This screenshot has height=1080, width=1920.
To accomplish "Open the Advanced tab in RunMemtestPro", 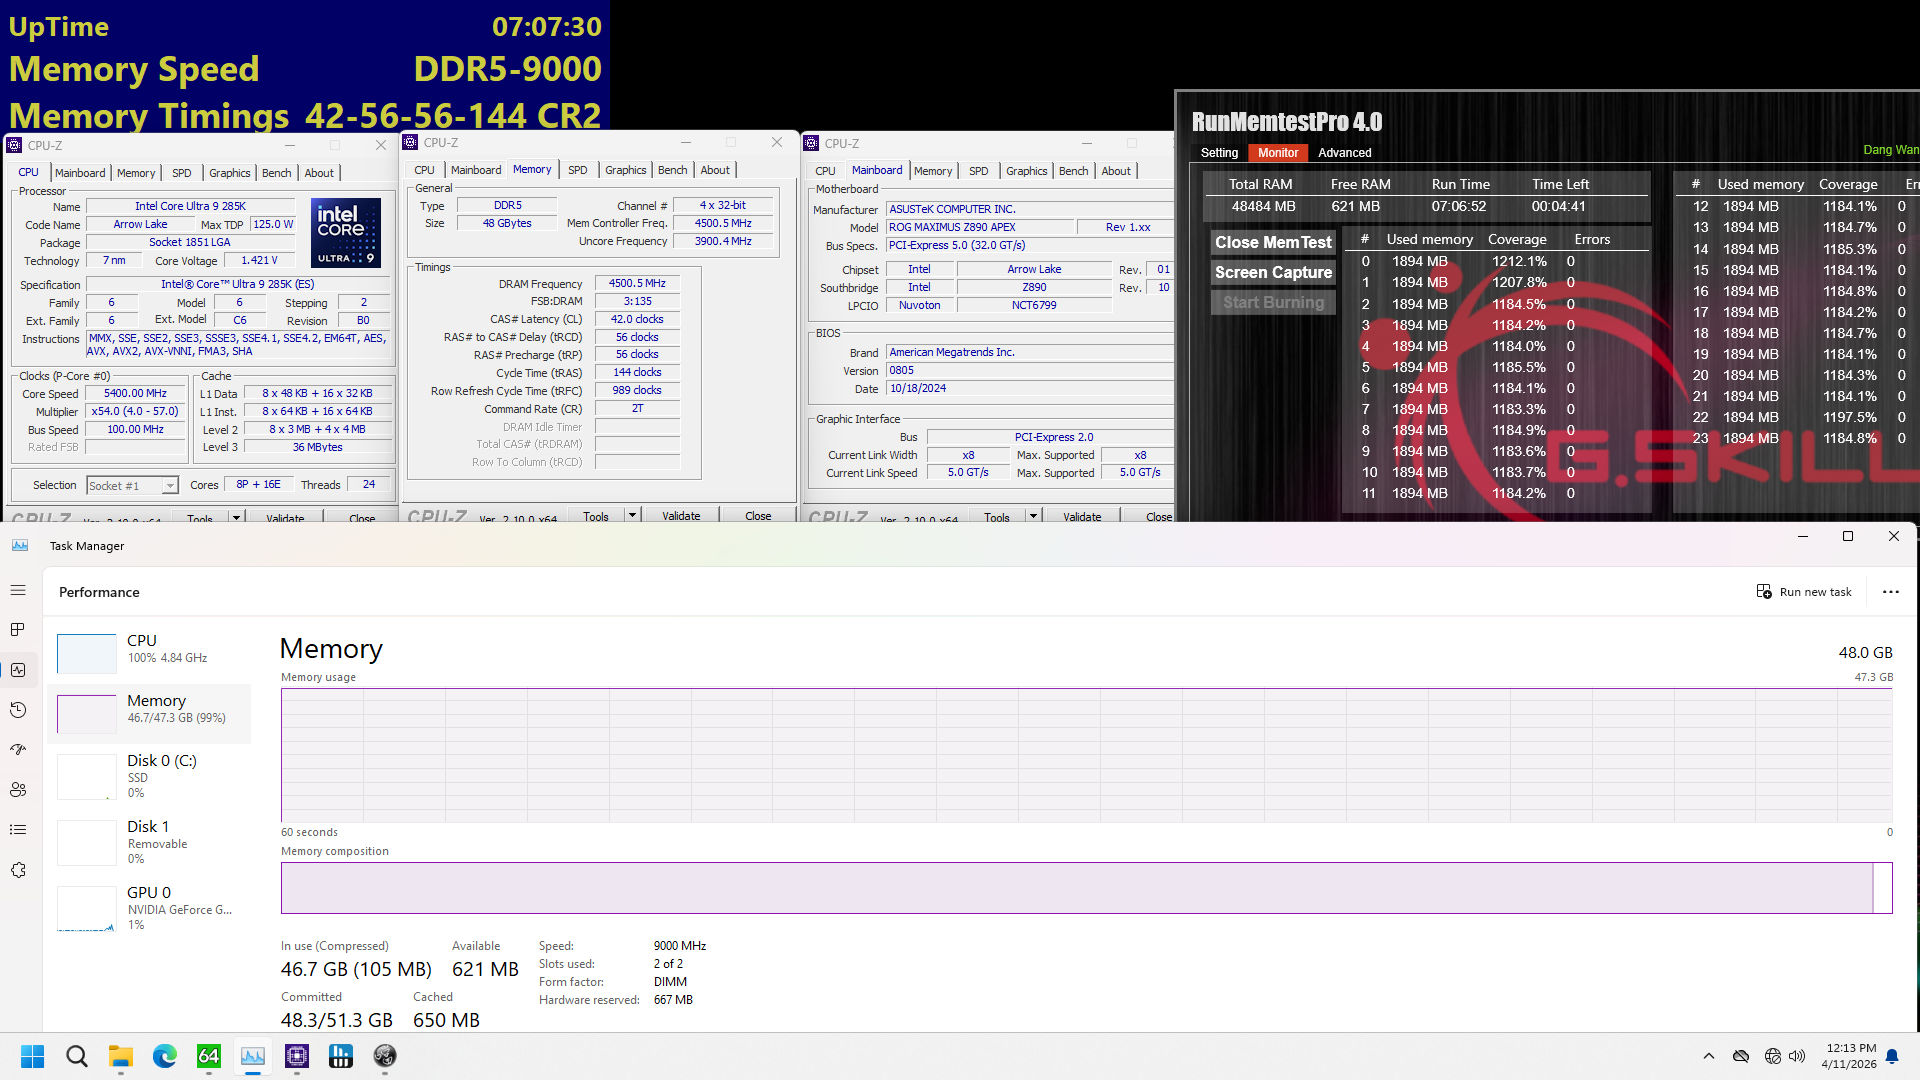I will pyautogui.click(x=1344, y=152).
